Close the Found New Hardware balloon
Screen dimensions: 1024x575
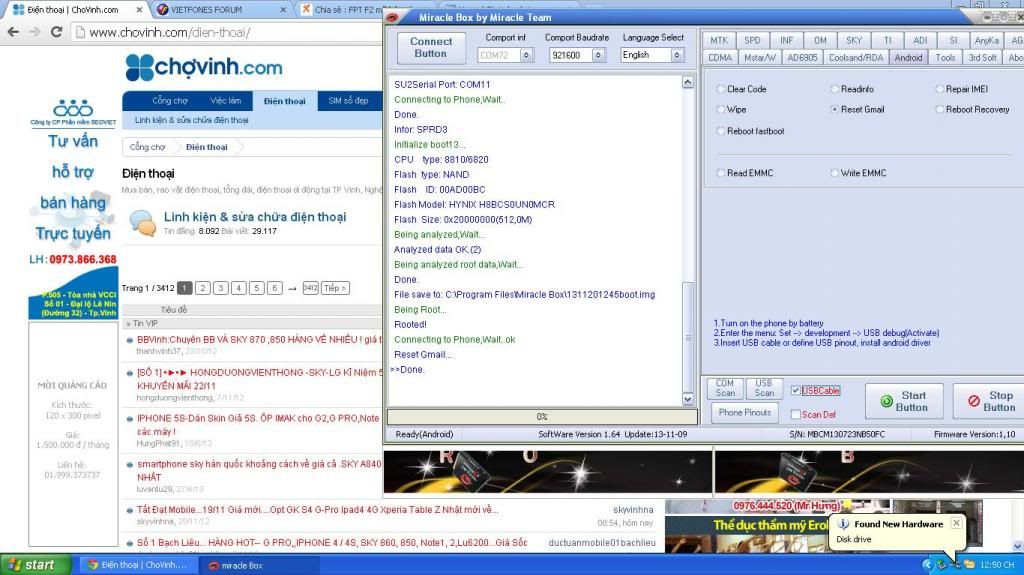tap(956, 523)
